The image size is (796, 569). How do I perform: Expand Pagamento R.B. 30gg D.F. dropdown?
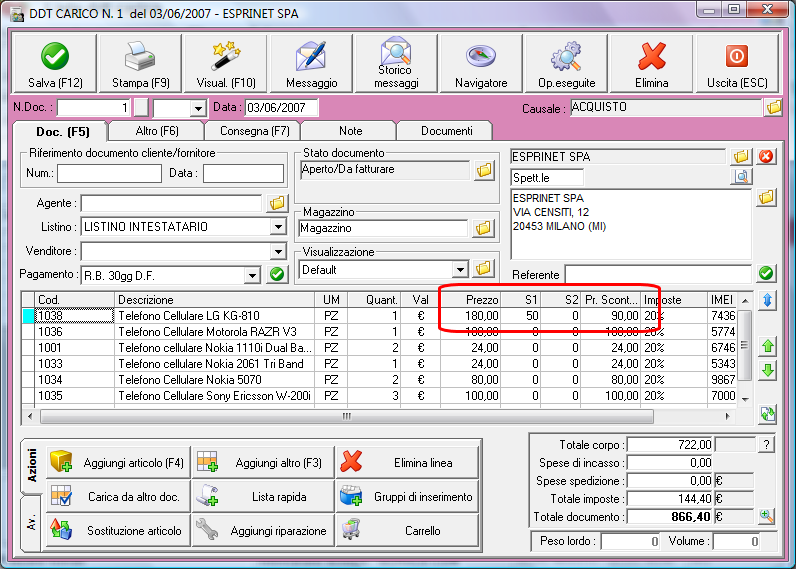click(x=252, y=275)
